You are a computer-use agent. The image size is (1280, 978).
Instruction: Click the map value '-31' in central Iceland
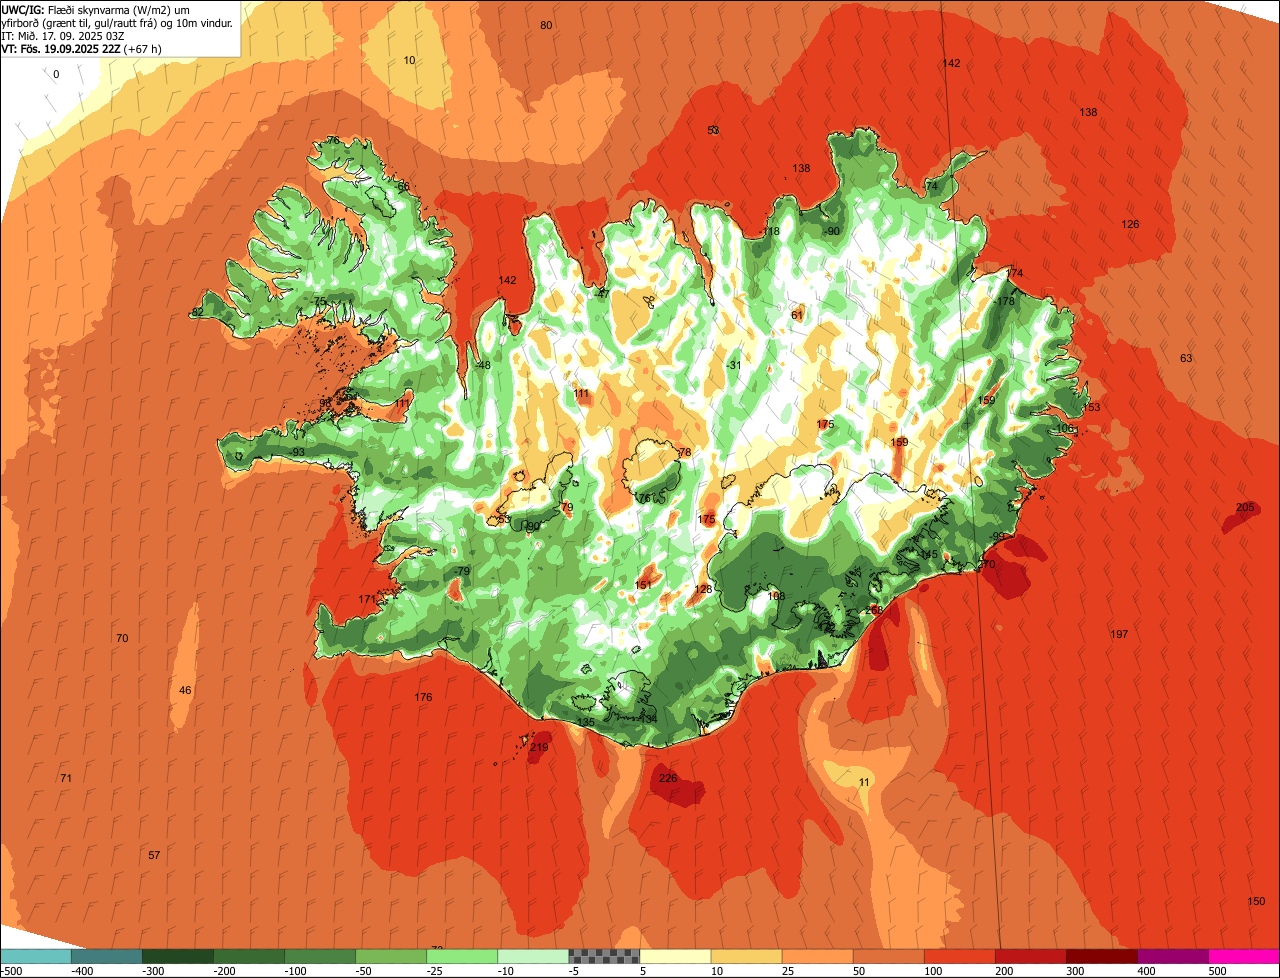click(734, 365)
